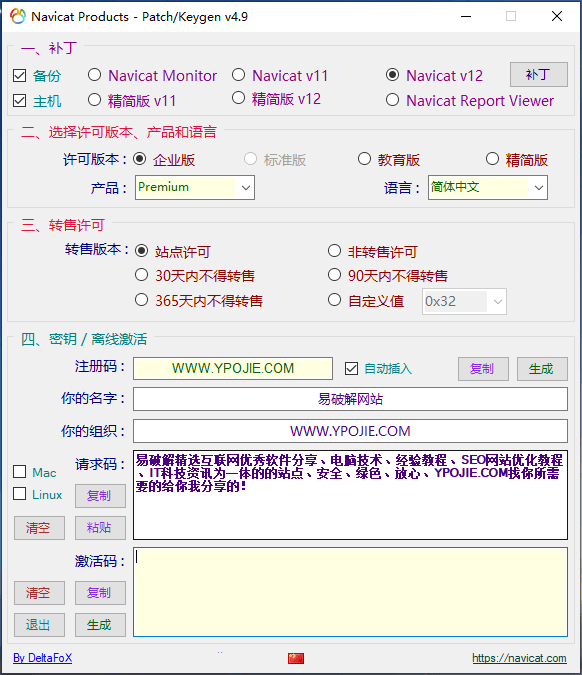This screenshot has height=675, width=582.
Task: Open the 0x32 custom value dropdown
Action: point(464,301)
